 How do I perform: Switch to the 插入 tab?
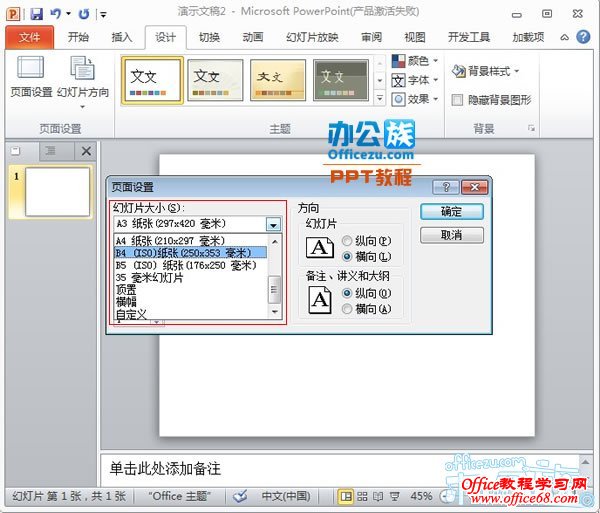[122, 37]
